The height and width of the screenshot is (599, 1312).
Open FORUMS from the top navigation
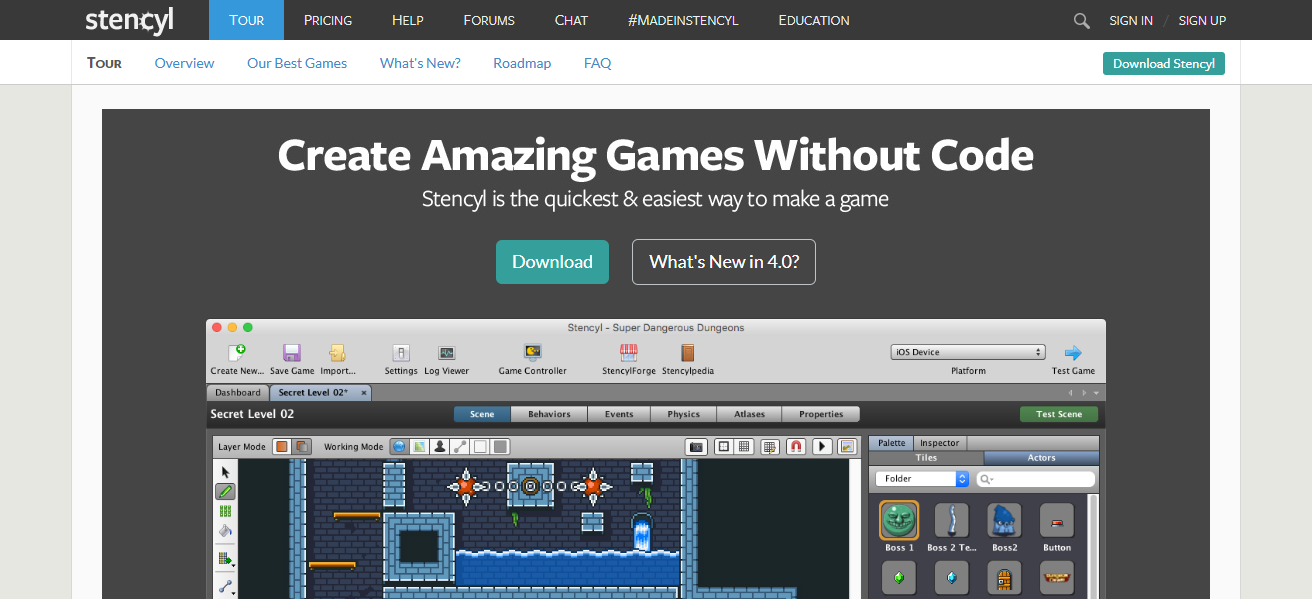pyautogui.click(x=489, y=20)
